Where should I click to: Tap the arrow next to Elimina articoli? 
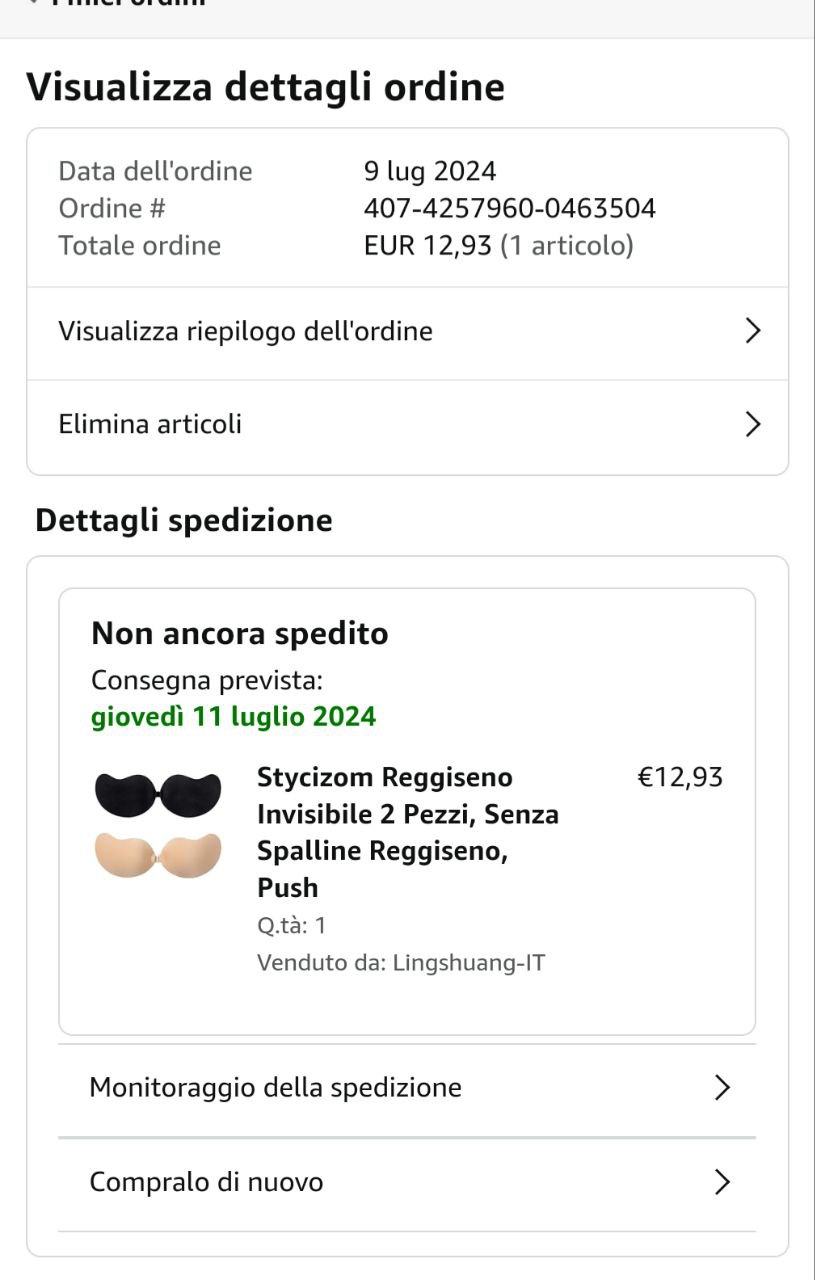pos(753,425)
